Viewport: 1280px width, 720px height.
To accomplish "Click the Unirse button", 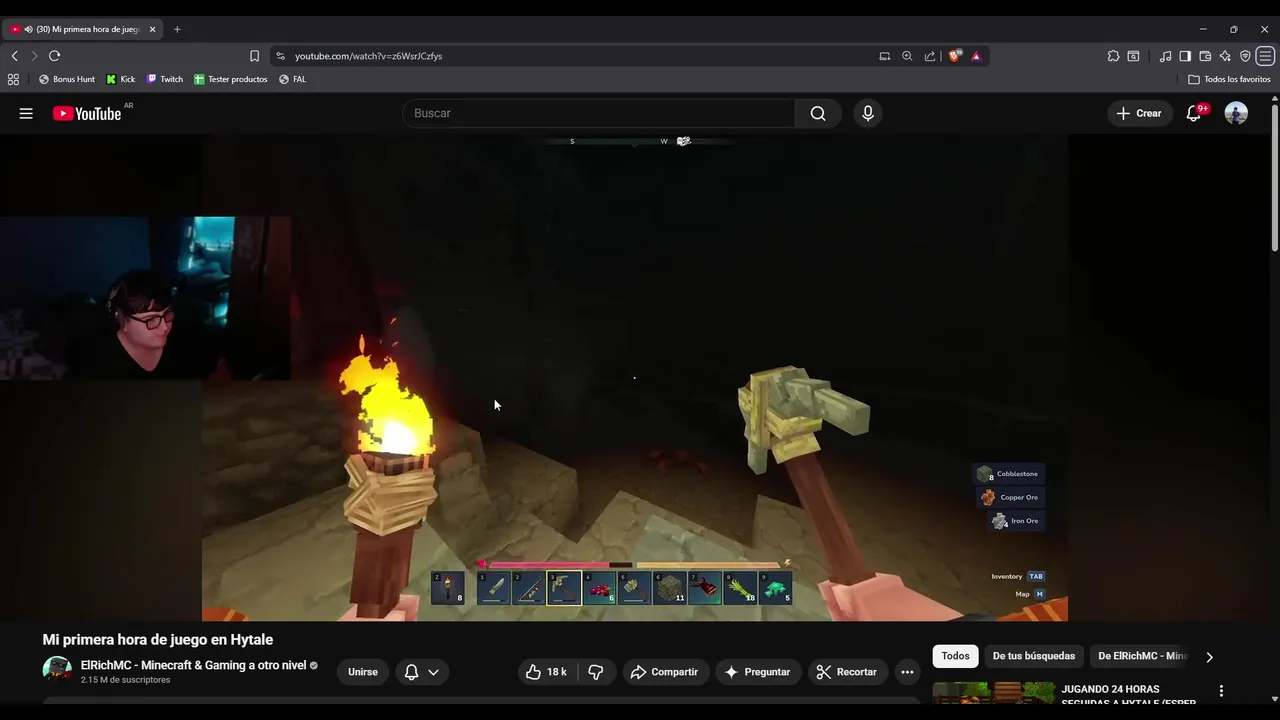I will click(x=363, y=672).
